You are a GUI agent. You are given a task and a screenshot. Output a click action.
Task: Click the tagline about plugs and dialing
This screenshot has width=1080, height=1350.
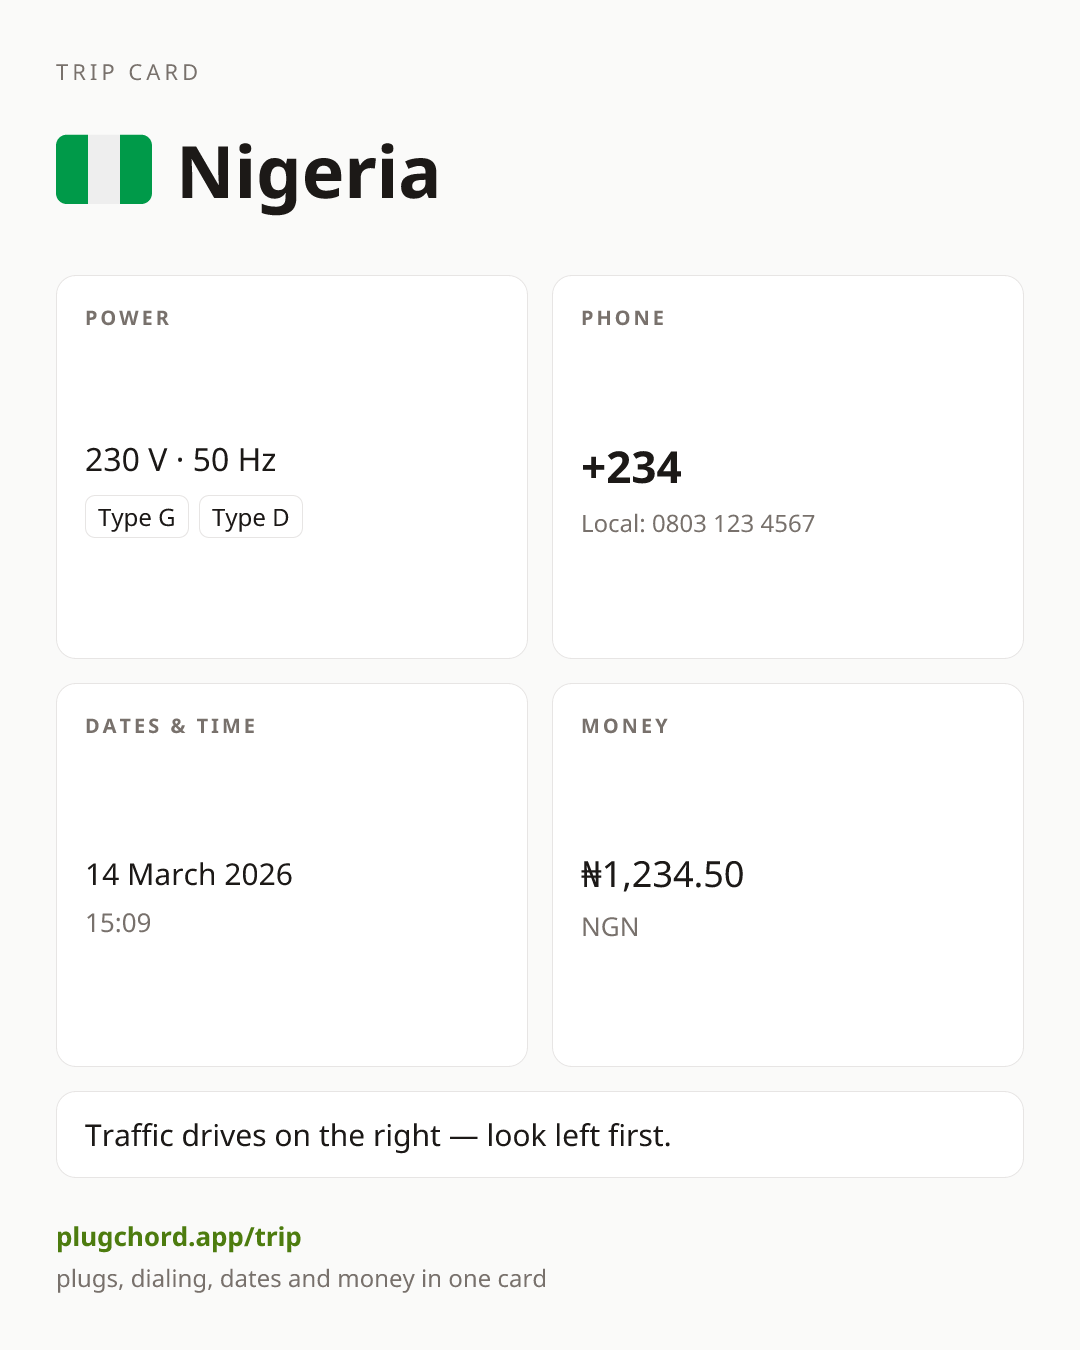(x=301, y=1279)
